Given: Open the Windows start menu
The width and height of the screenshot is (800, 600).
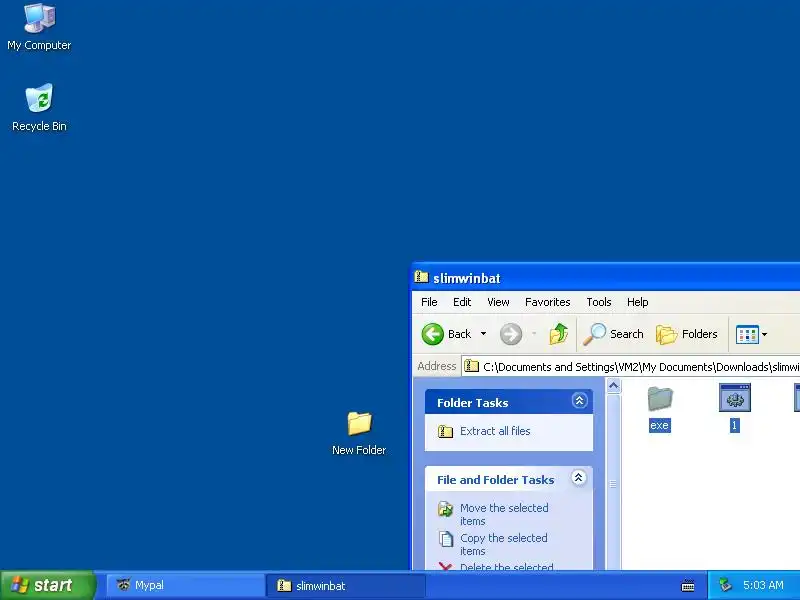Looking at the screenshot, I should pos(47,585).
